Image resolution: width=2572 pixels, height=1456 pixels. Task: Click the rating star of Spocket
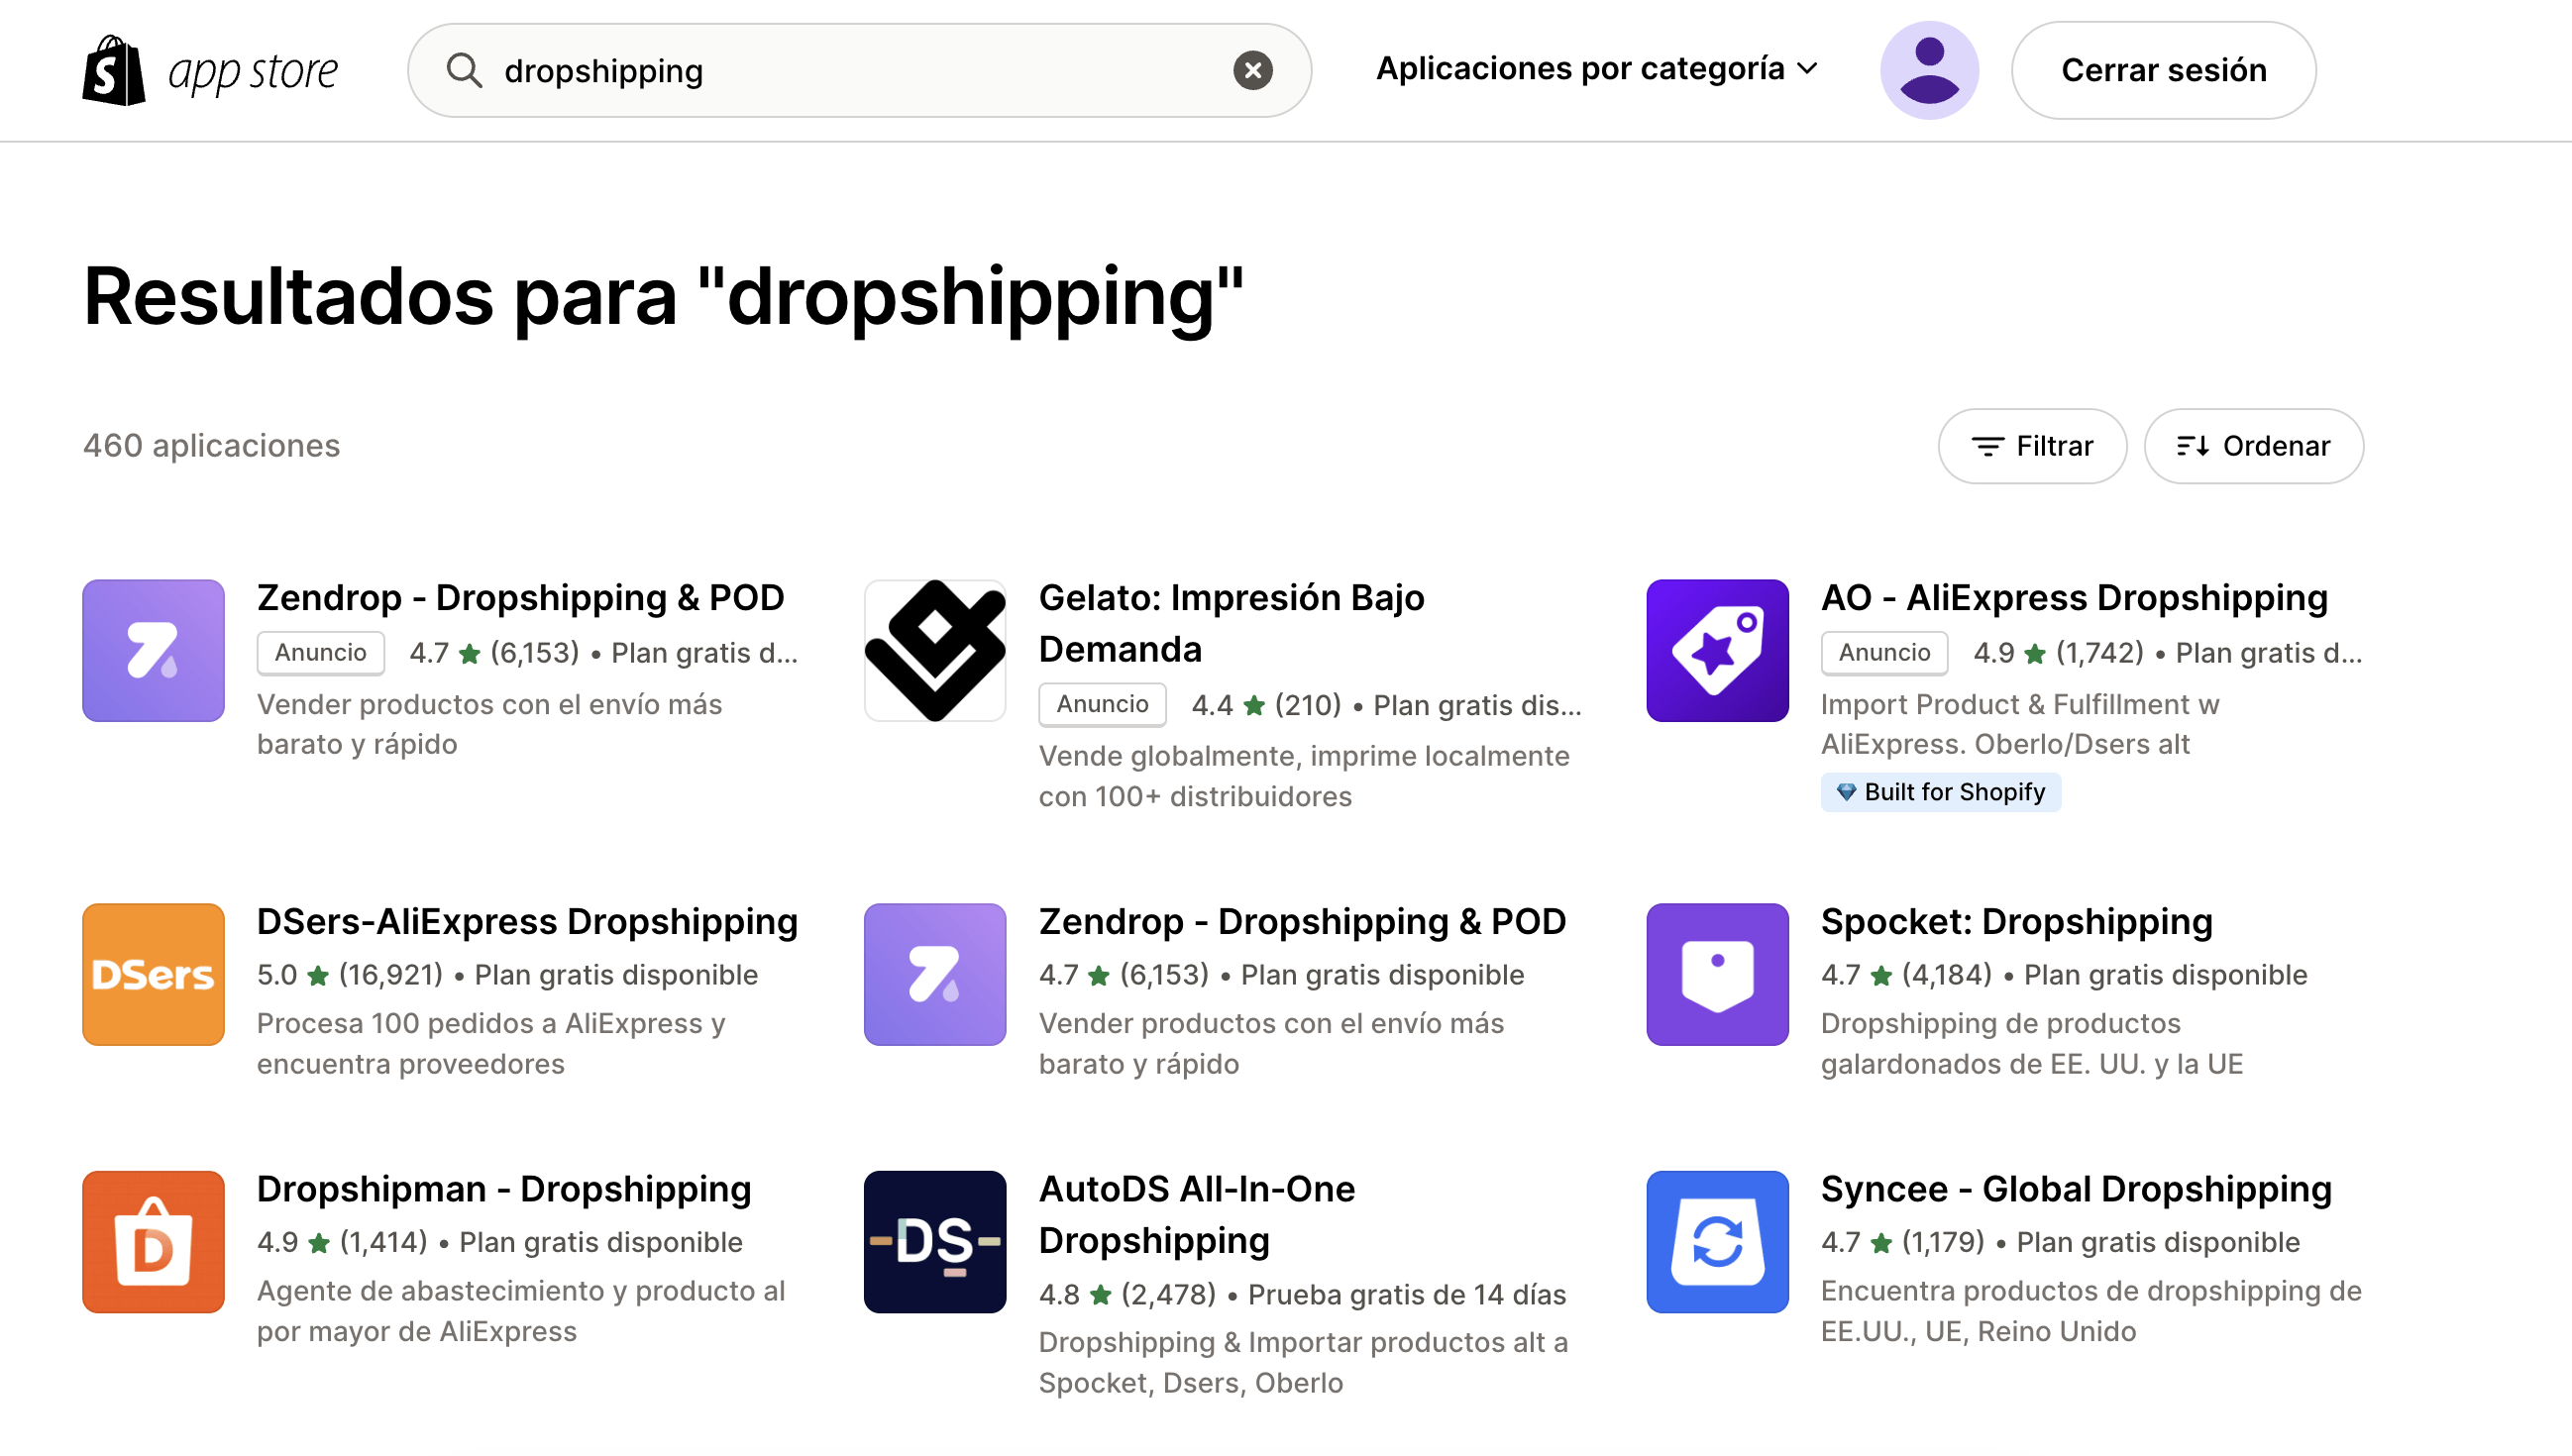click(x=1881, y=975)
